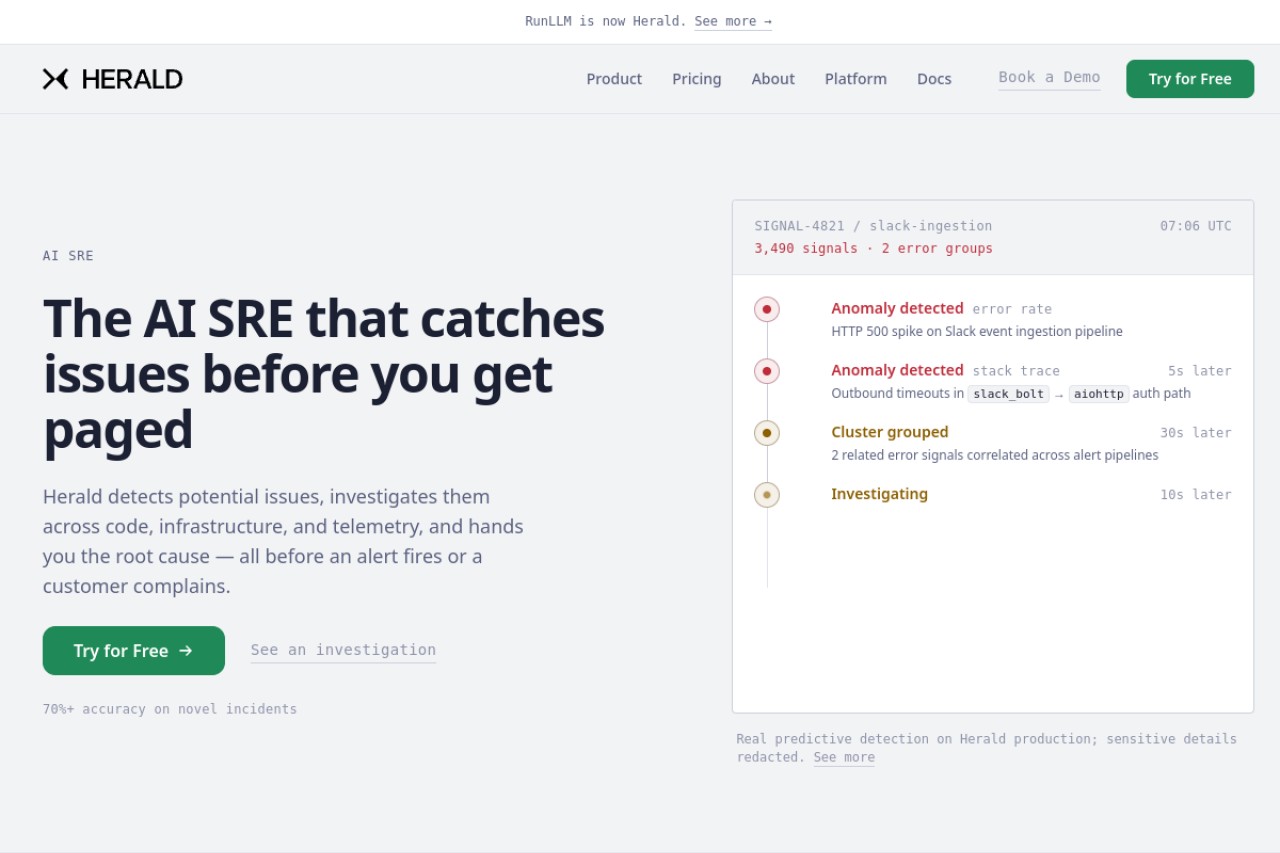Click the Book a Demo link

point(1049,78)
